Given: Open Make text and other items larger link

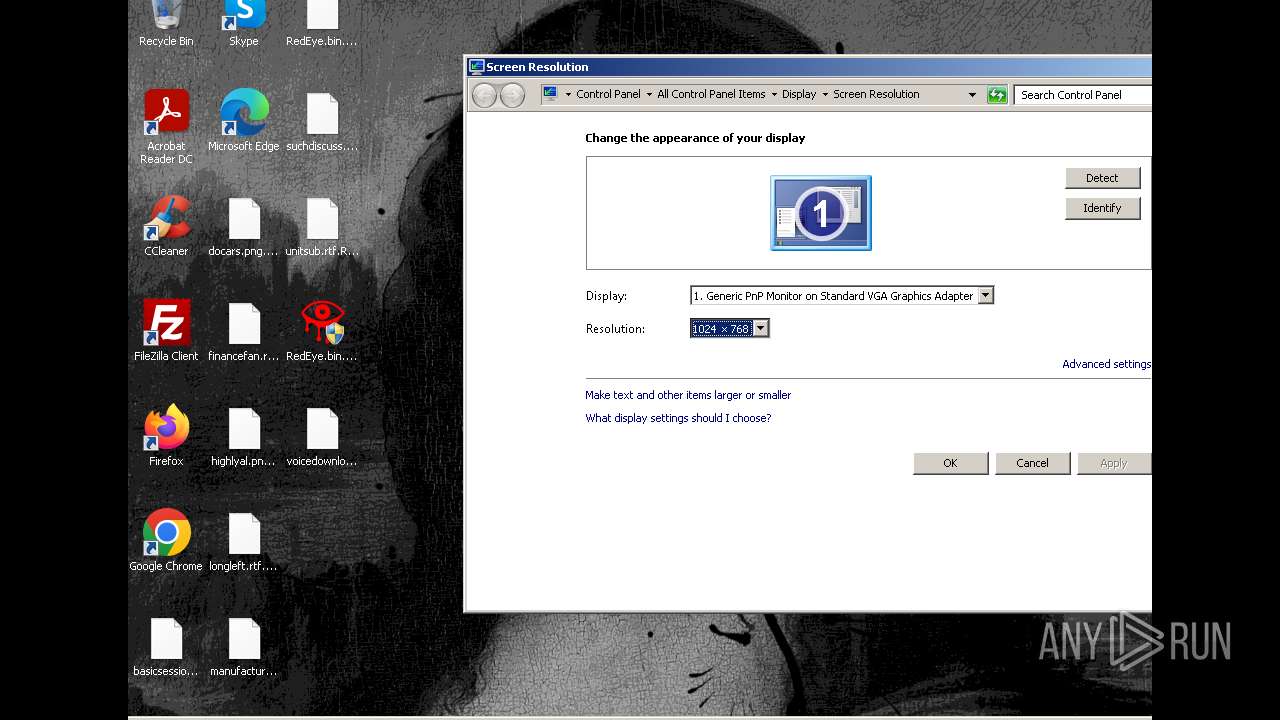Looking at the screenshot, I should point(688,395).
